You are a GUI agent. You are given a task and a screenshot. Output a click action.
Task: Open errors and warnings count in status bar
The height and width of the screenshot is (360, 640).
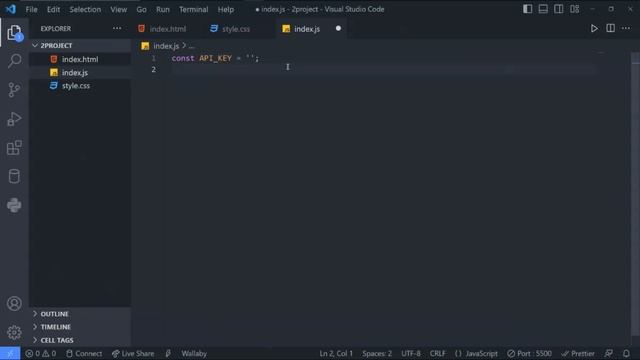click(x=40, y=353)
